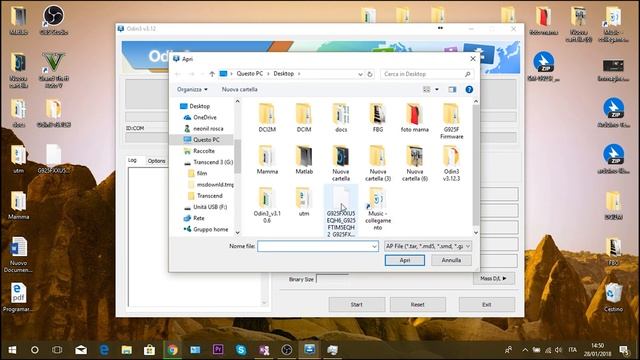
Task: Switch to the Options tab in Odin
Action: [x=157, y=161]
